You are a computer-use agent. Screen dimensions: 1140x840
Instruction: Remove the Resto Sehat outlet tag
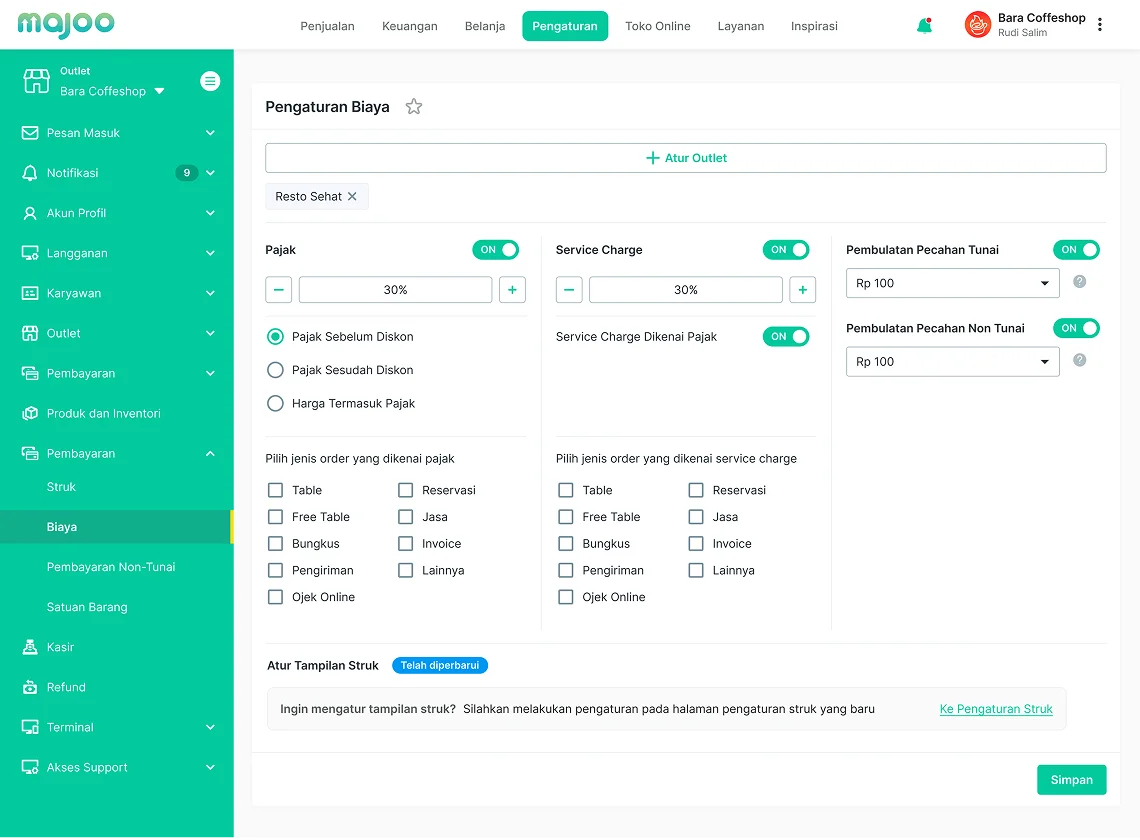click(x=352, y=197)
